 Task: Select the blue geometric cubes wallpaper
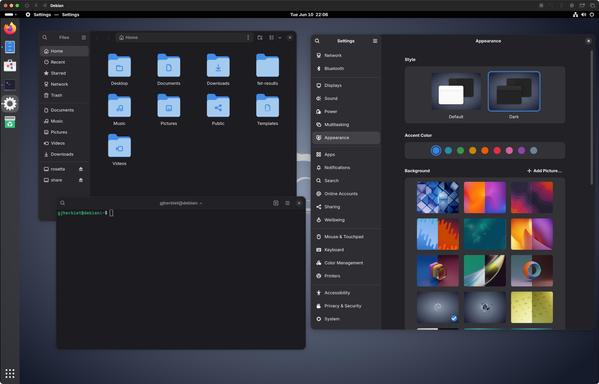tap(438, 197)
